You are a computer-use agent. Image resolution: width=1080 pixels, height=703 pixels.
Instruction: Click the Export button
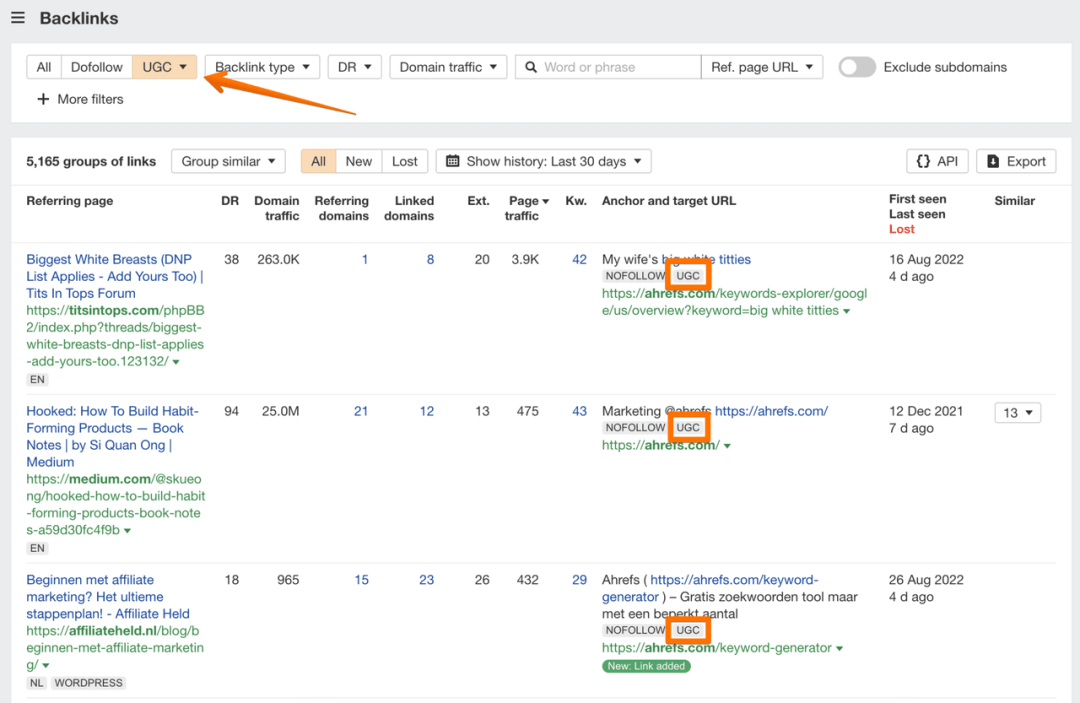(x=1016, y=161)
